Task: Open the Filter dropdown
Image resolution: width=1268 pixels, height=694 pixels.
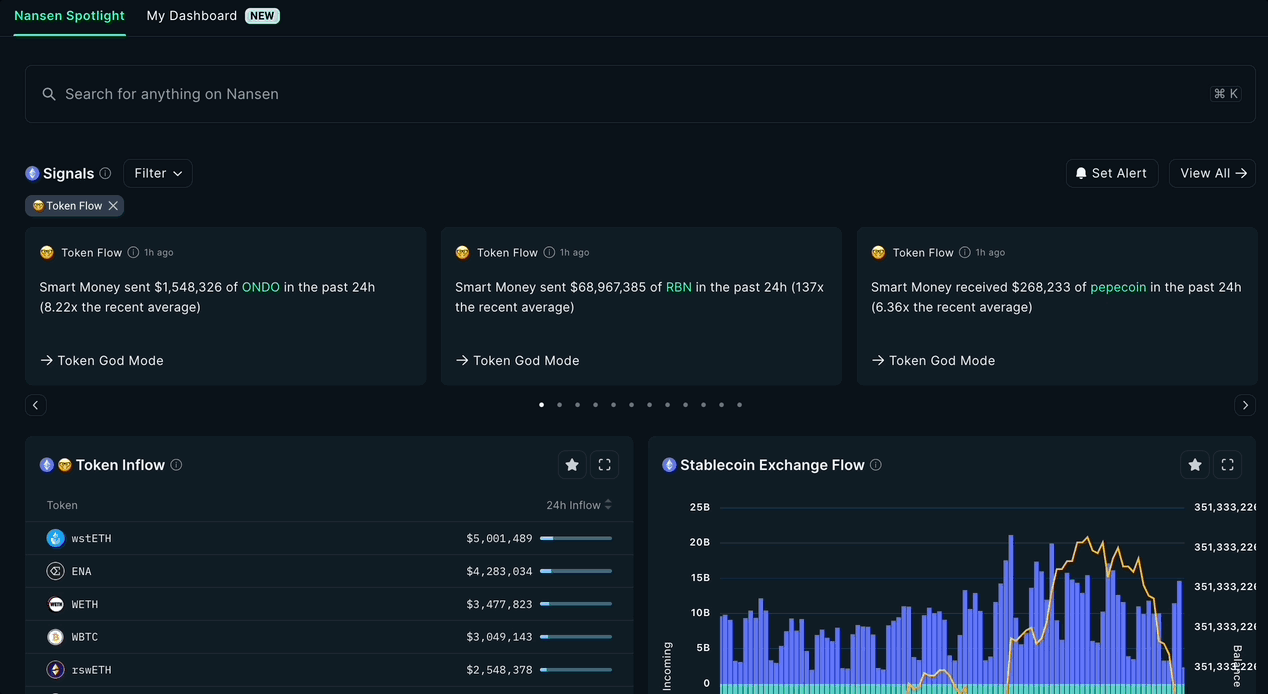Action: [x=157, y=173]
